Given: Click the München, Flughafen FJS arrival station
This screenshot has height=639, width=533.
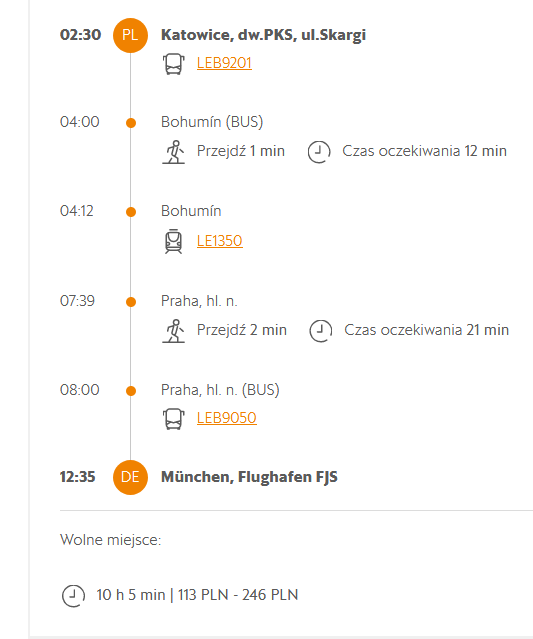Looking at the screenshot, I should pyautogui.click(x=249, y=477).
